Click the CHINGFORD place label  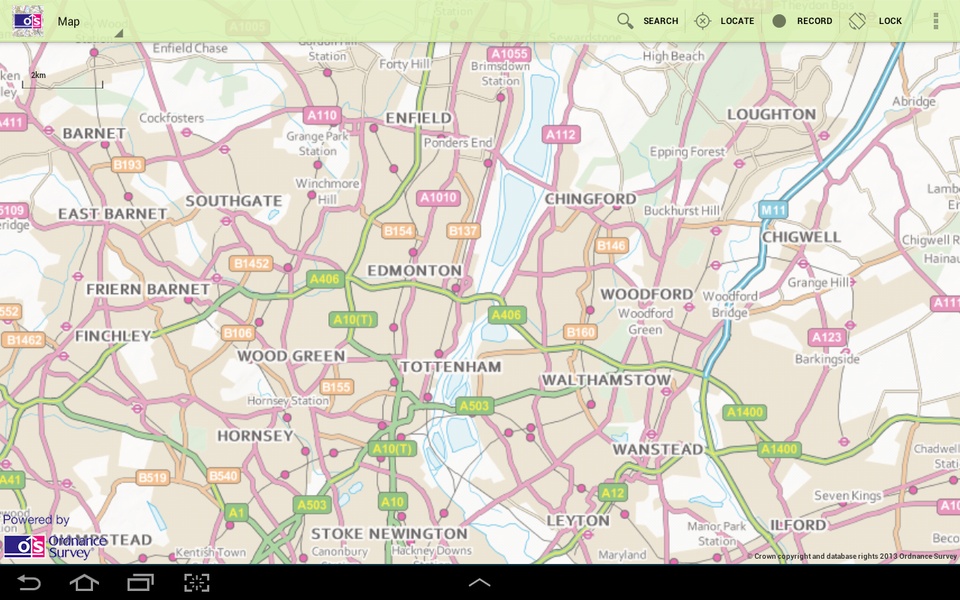pos(591,199)
